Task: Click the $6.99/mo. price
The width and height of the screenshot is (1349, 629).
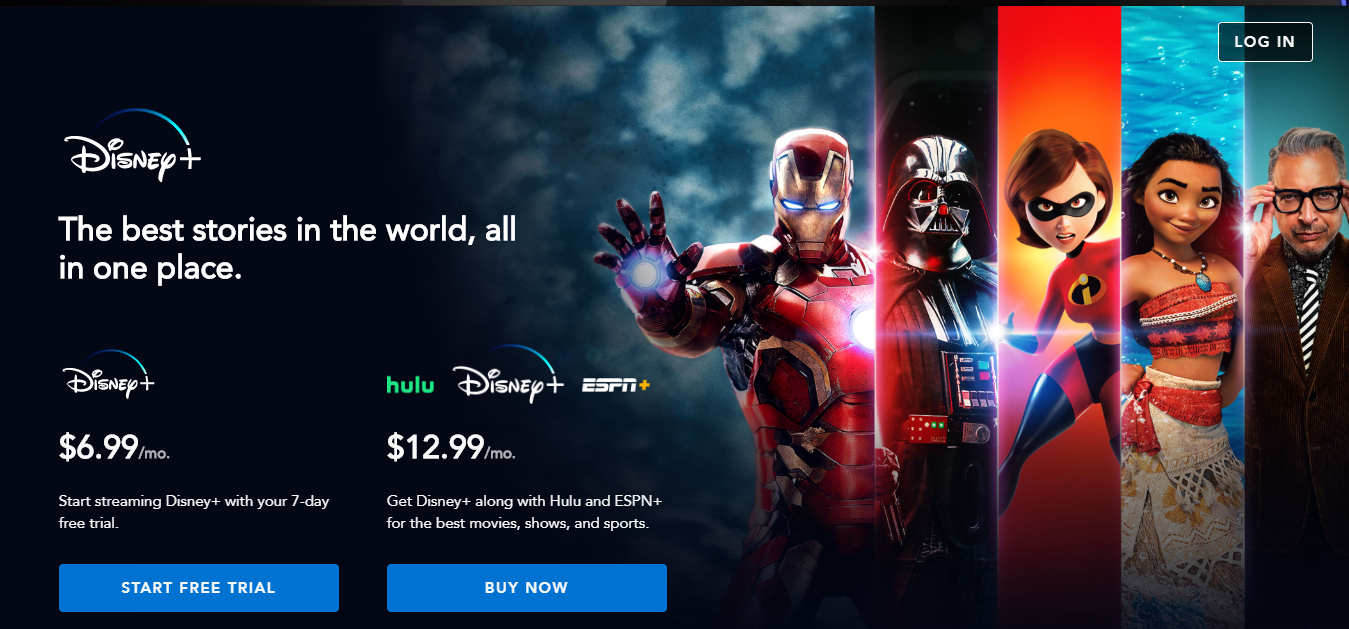Action: tap(114, 448)
